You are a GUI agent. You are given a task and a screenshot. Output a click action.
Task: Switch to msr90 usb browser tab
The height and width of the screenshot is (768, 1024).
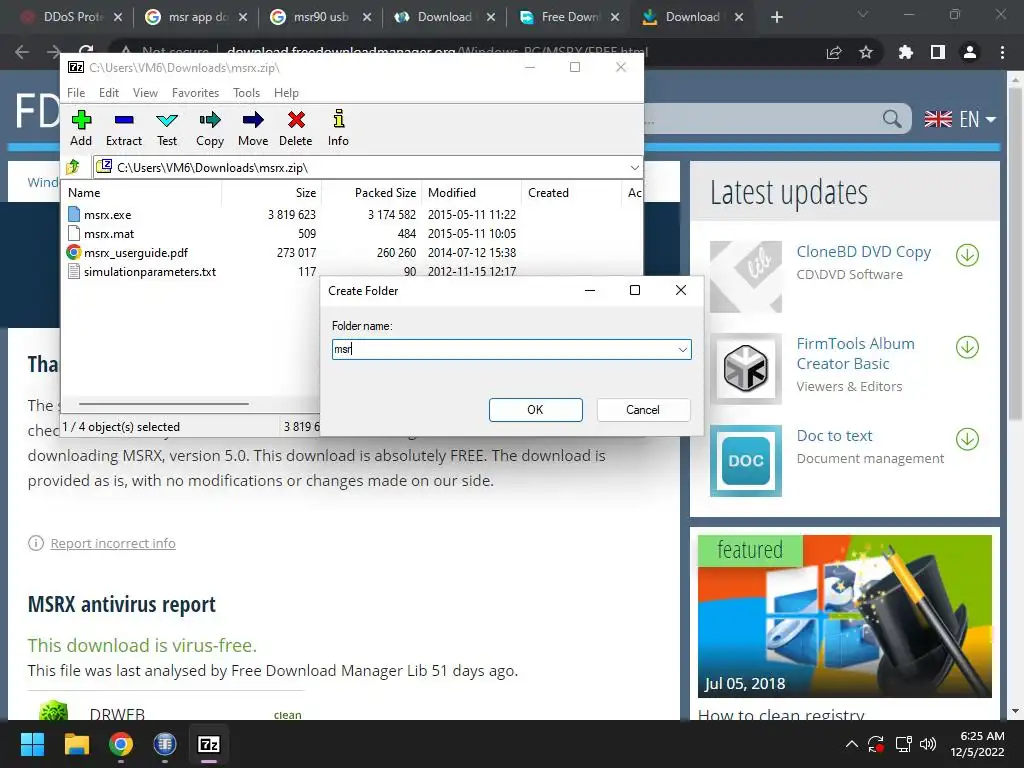pos(320,17)
